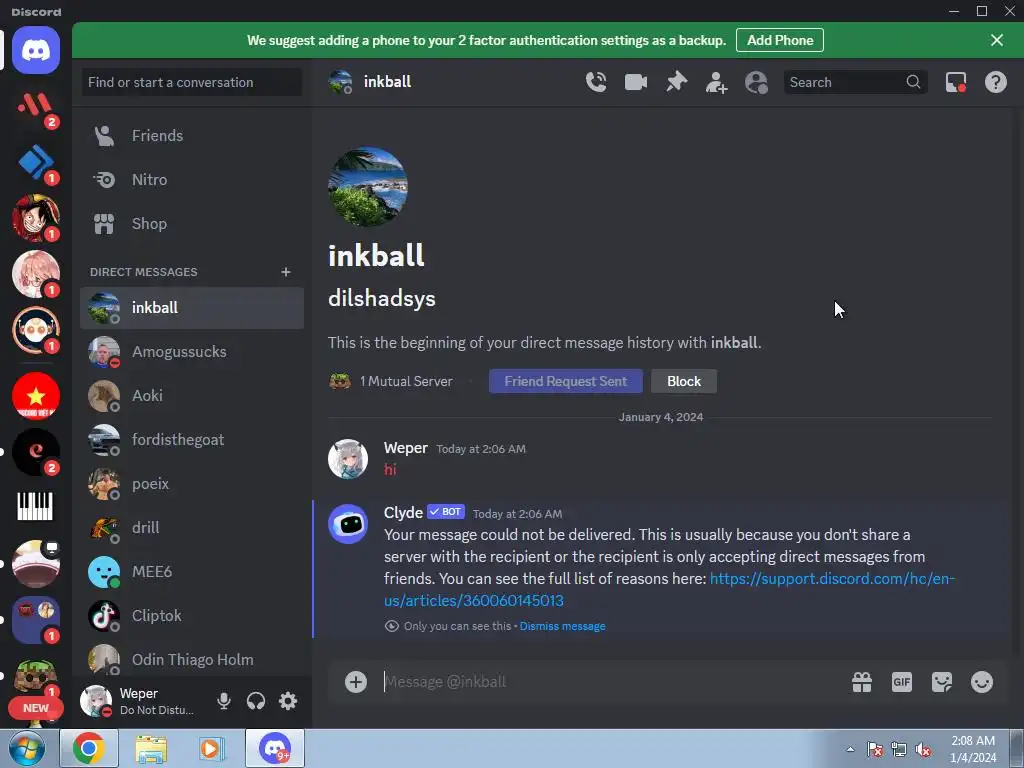Show hidden system tray icons

850,749
